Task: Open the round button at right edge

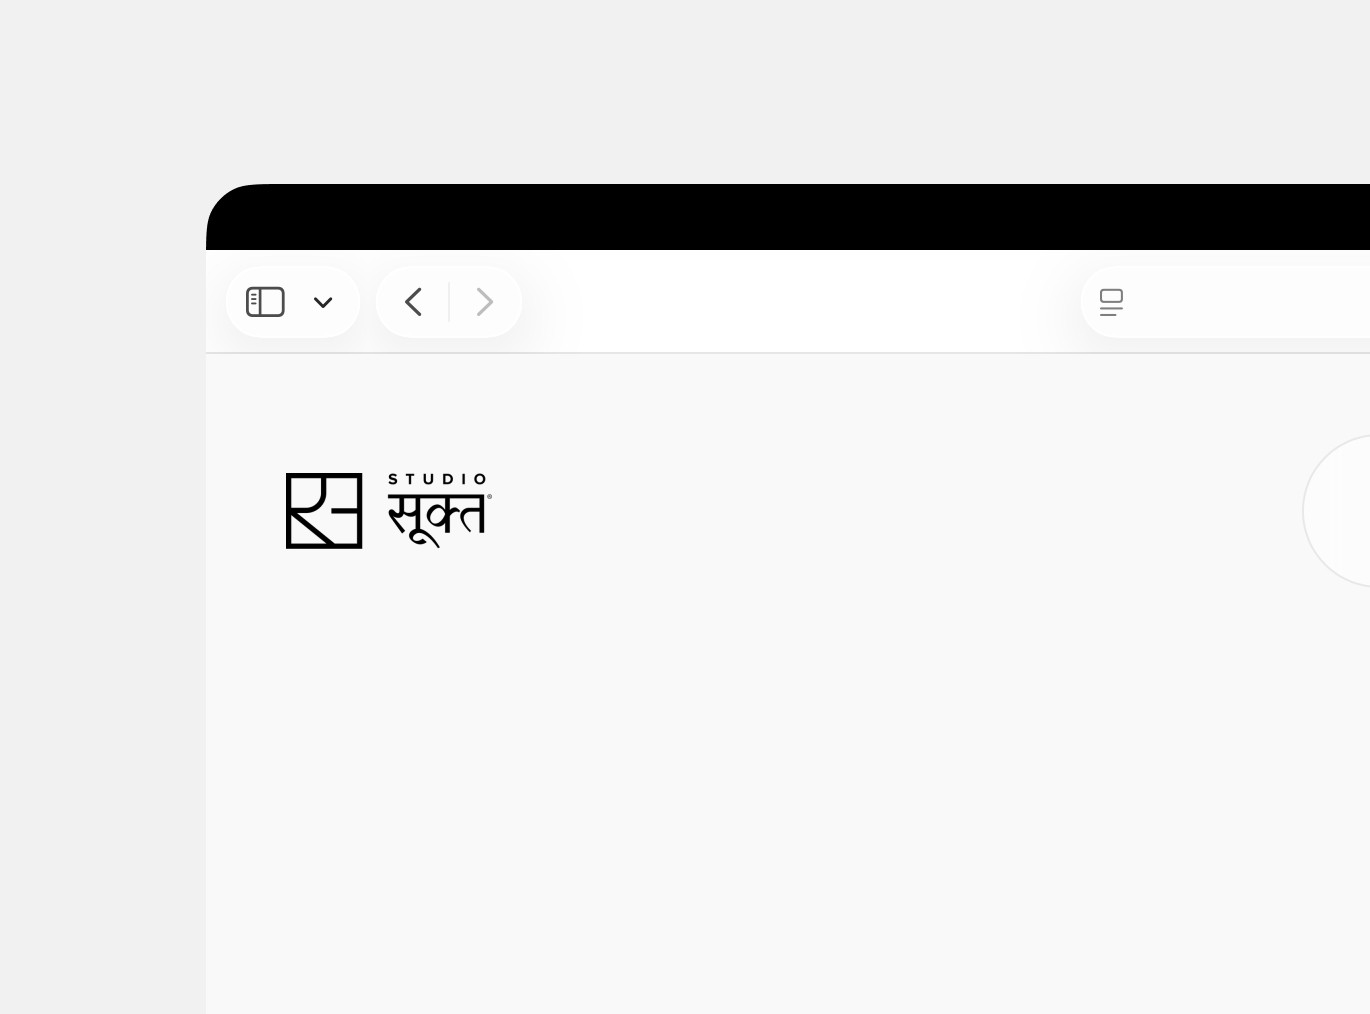Action: (x=1337, y=511)
